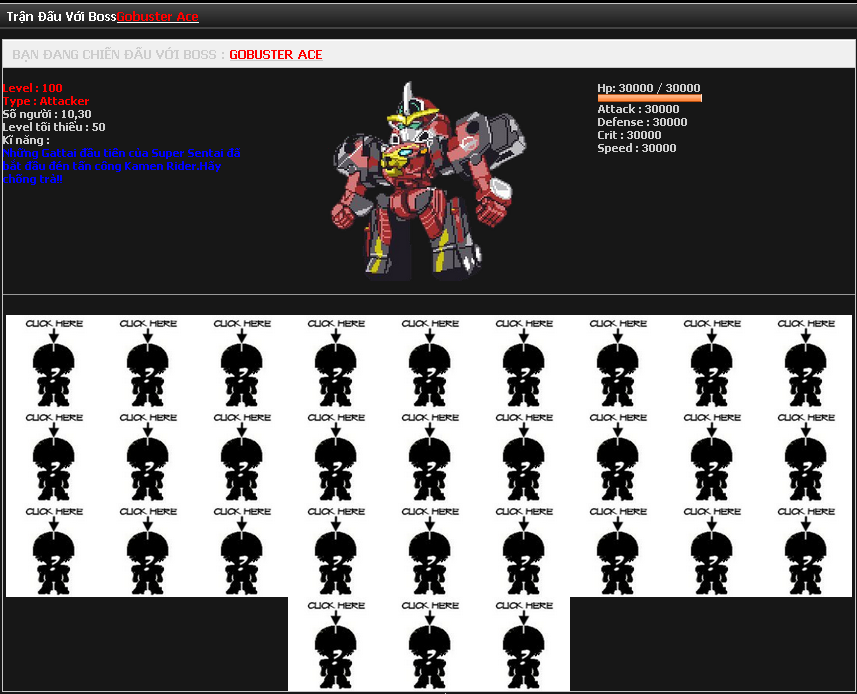Viewport: 857px width, 694px height.
Task: Select the 'Hp: 30000 / 30000' text
Action: click(x=648, y=88)
